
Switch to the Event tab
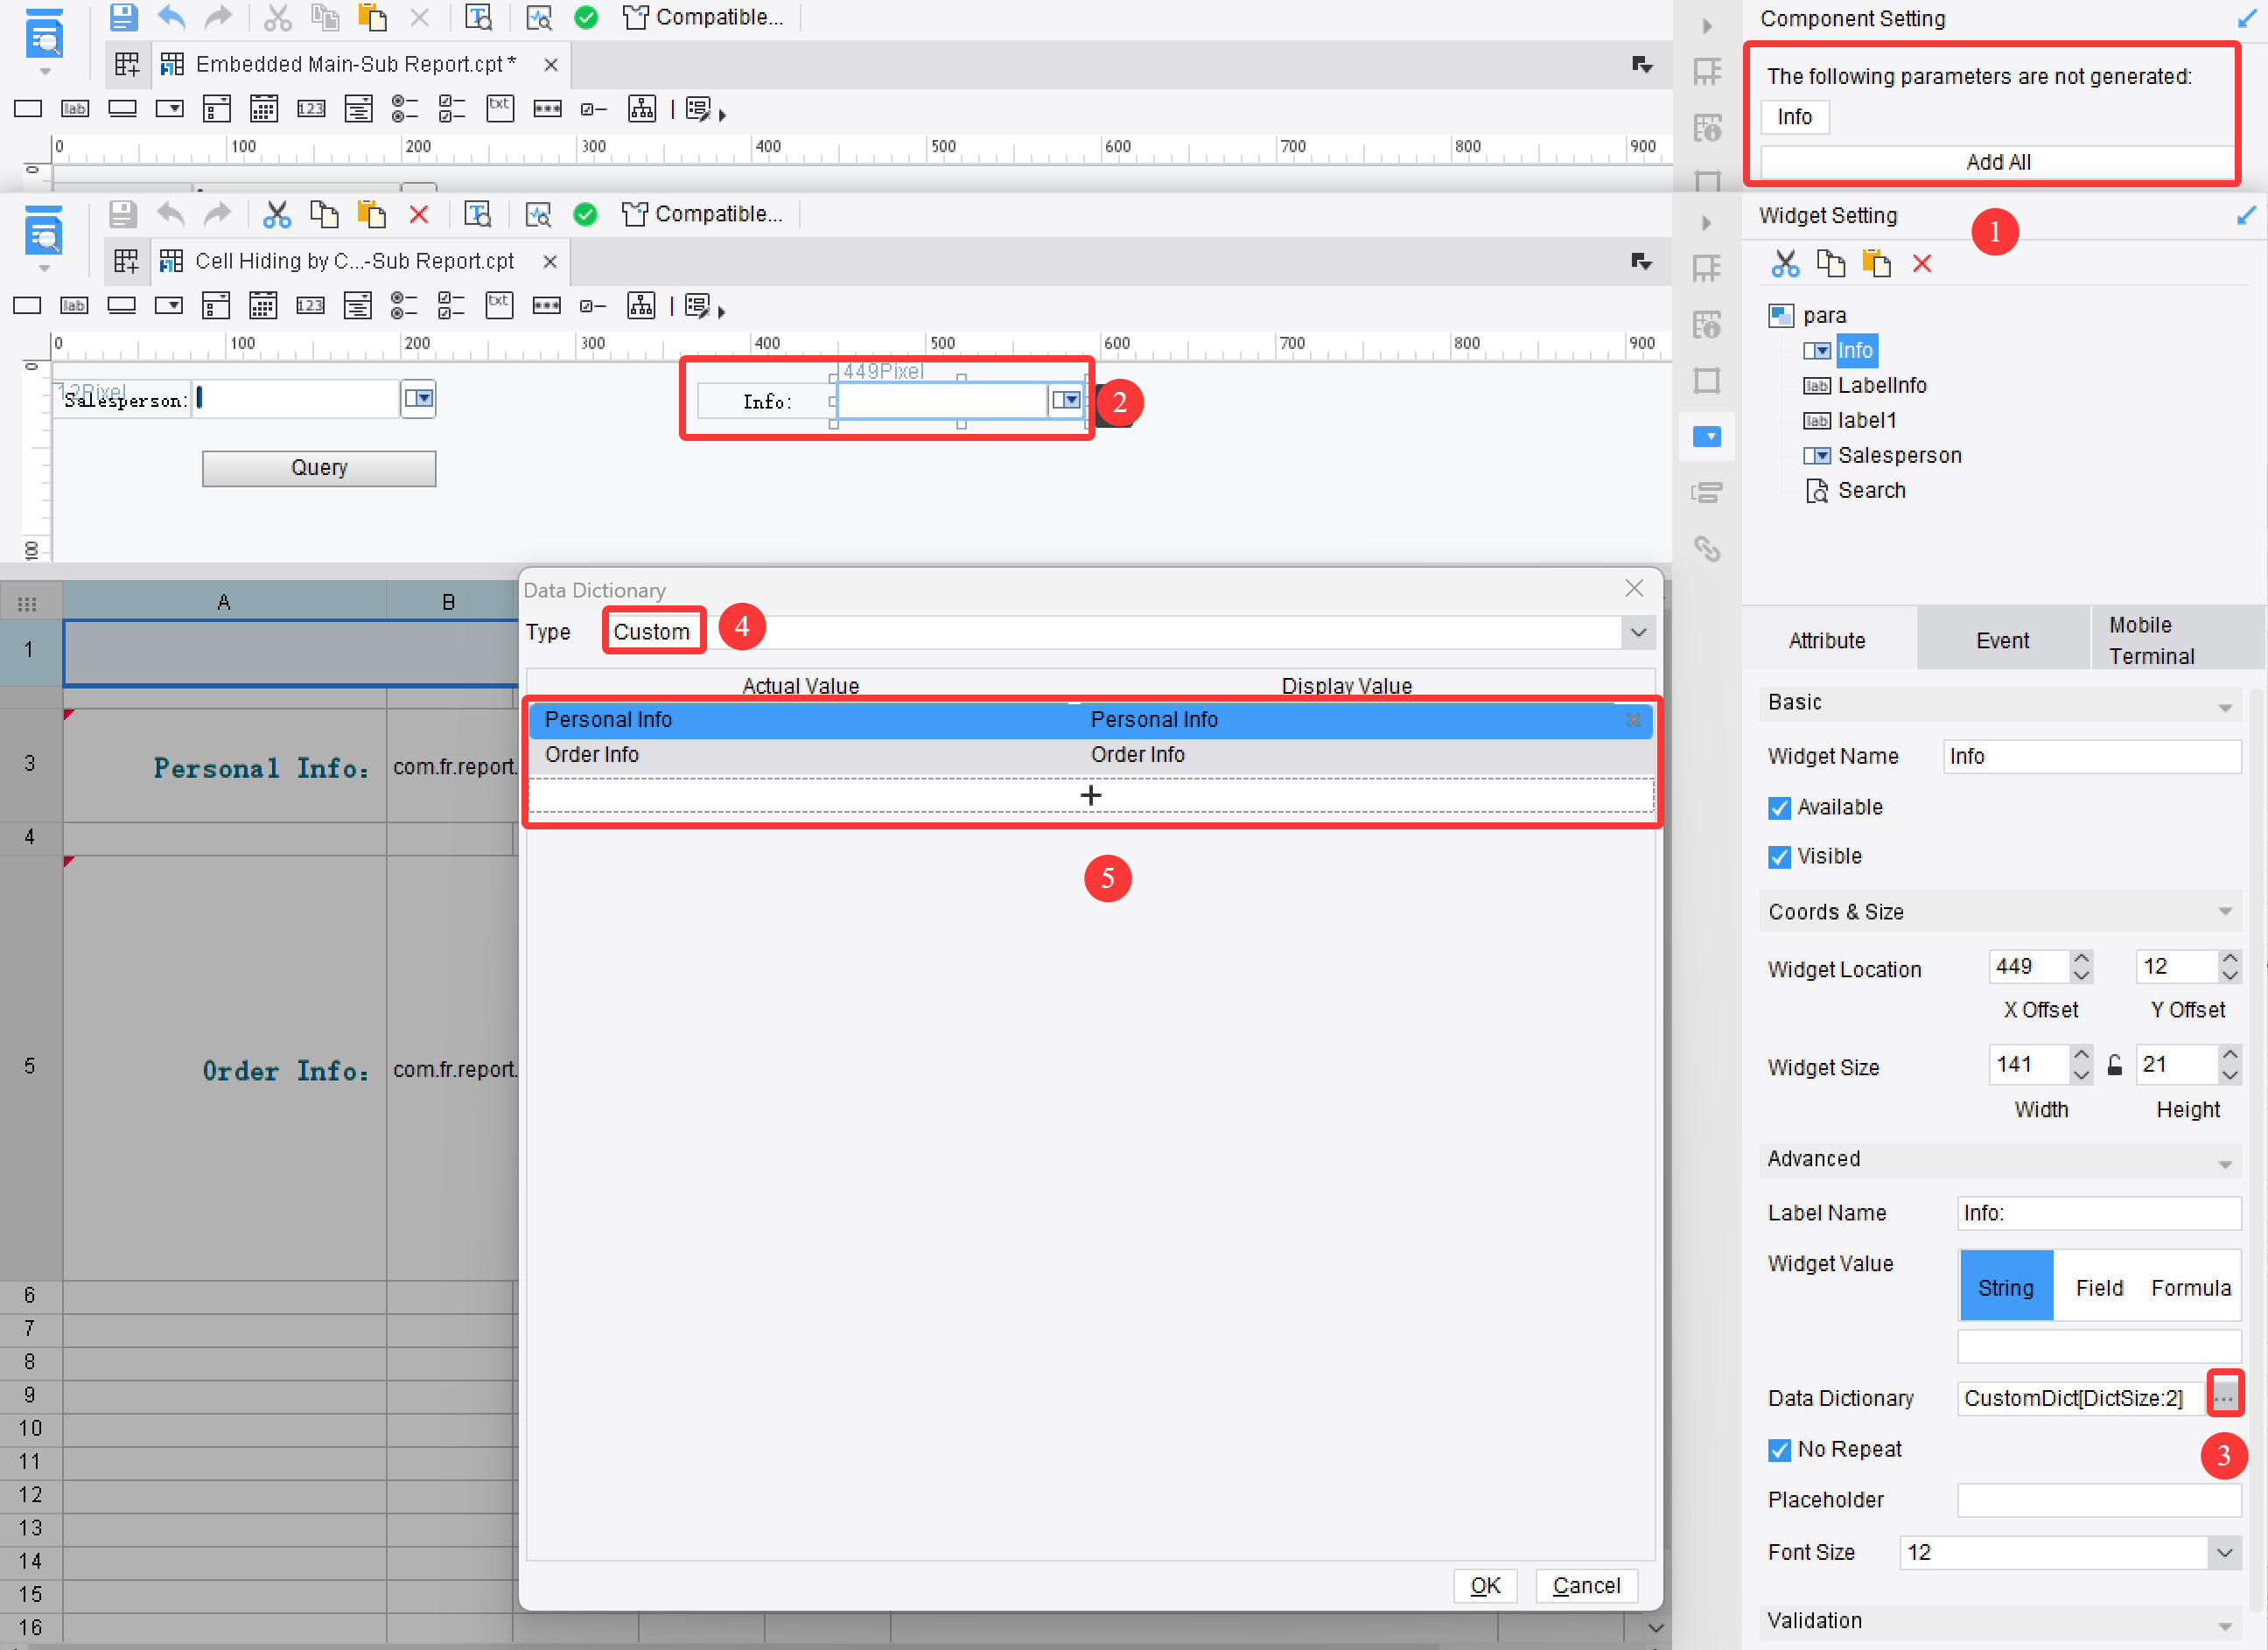[x=2002, y=639]
